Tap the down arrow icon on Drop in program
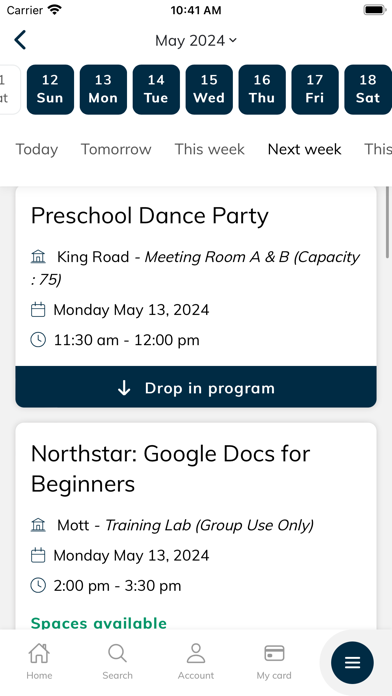Image resolution: width=392 pixels, height=696 pixels. click(124, 388)
